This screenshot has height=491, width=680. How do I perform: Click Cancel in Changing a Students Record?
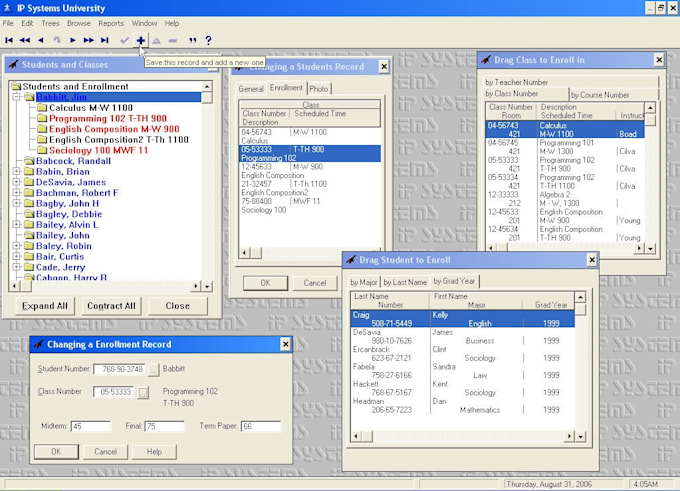(315, 283)
